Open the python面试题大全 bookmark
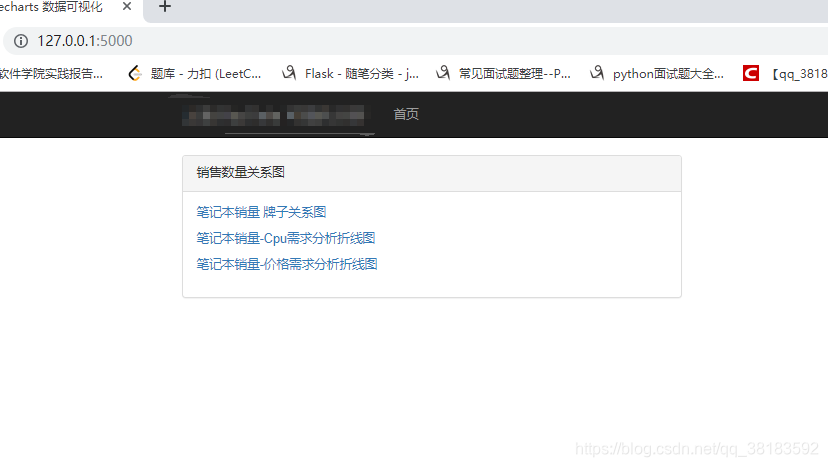828x467 pixels. (668, 73)
